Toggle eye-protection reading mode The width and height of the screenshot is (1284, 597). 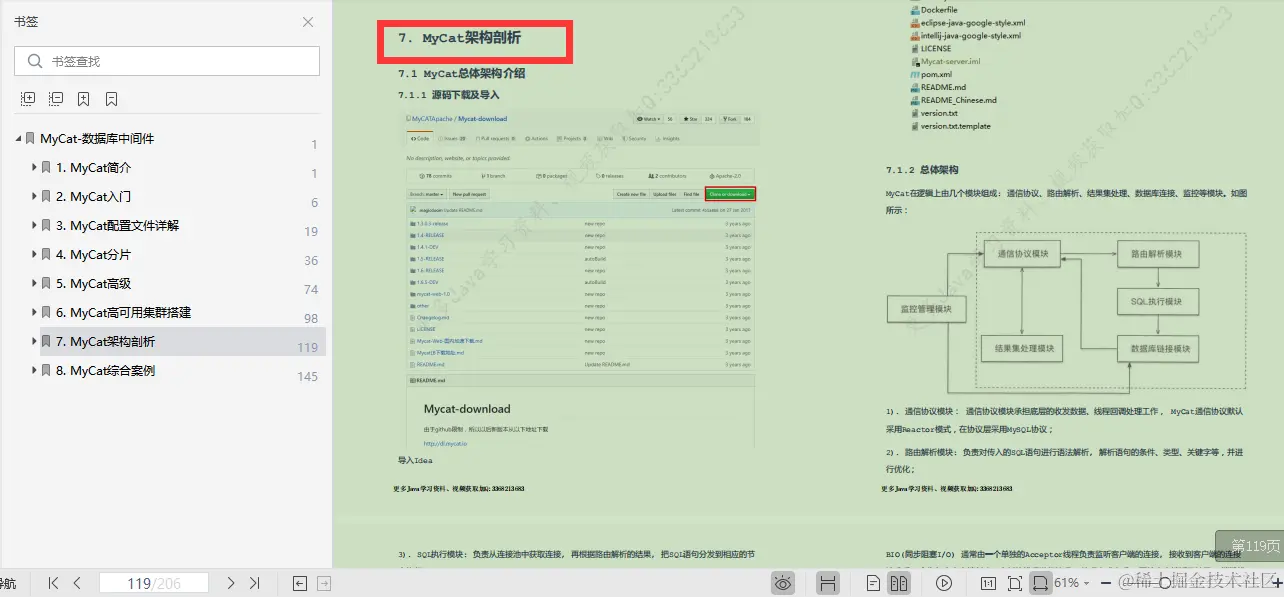tap(783, 582)
